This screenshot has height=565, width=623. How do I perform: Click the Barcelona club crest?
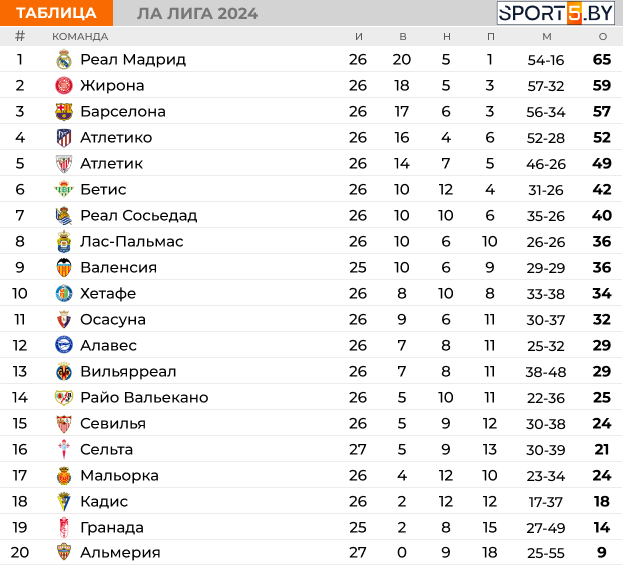click(x=64, y=112)
